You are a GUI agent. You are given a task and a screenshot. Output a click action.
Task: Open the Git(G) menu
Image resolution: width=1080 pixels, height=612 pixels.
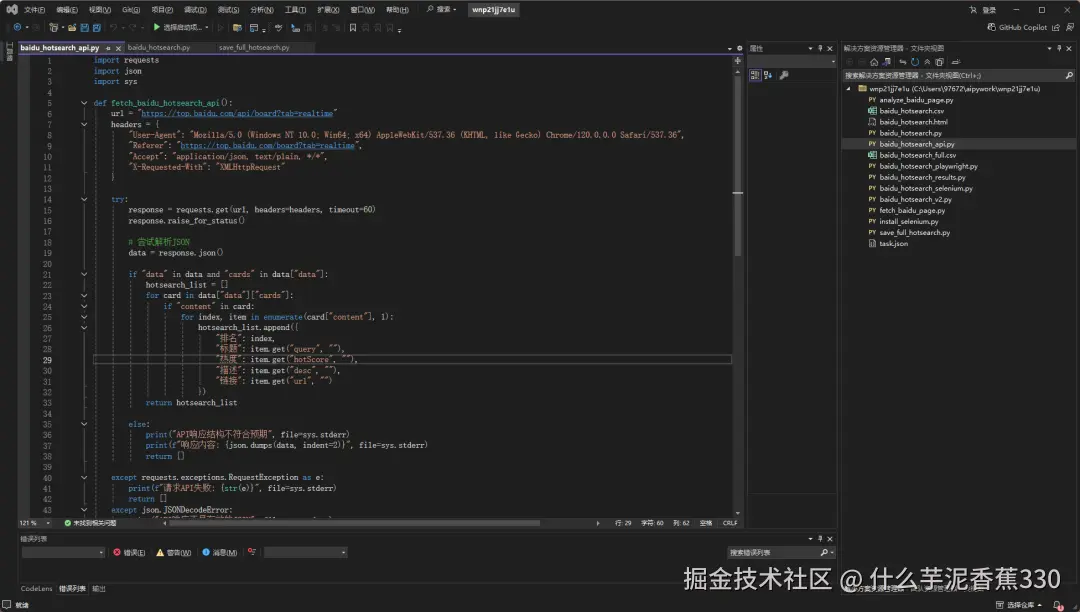[131, 10]
